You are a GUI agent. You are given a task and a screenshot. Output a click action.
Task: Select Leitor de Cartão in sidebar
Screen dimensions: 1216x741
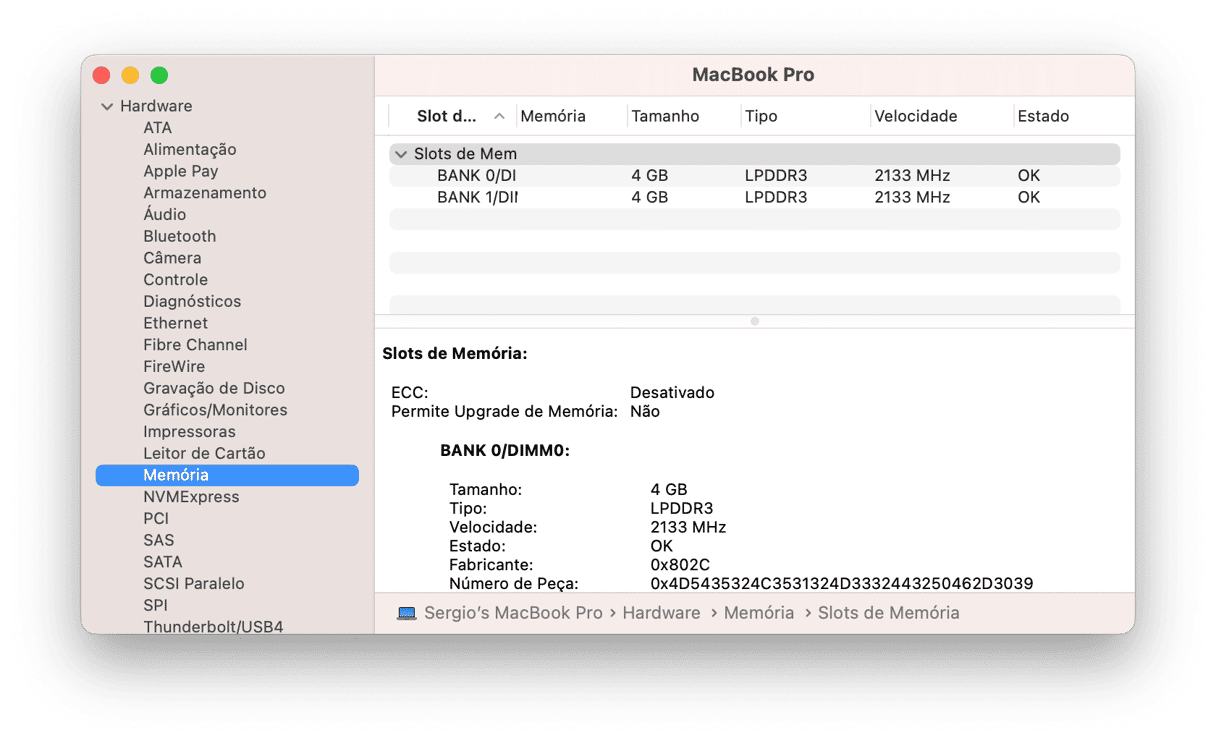click(204, 453)
